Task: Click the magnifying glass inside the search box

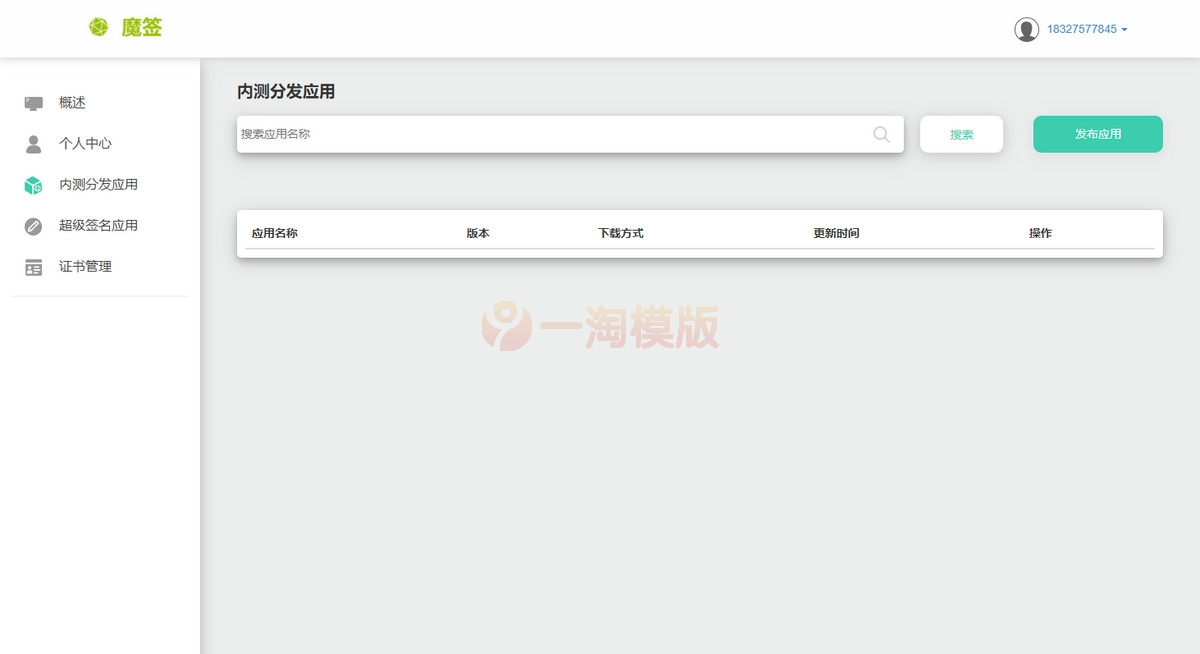Action: click(880, 133)
